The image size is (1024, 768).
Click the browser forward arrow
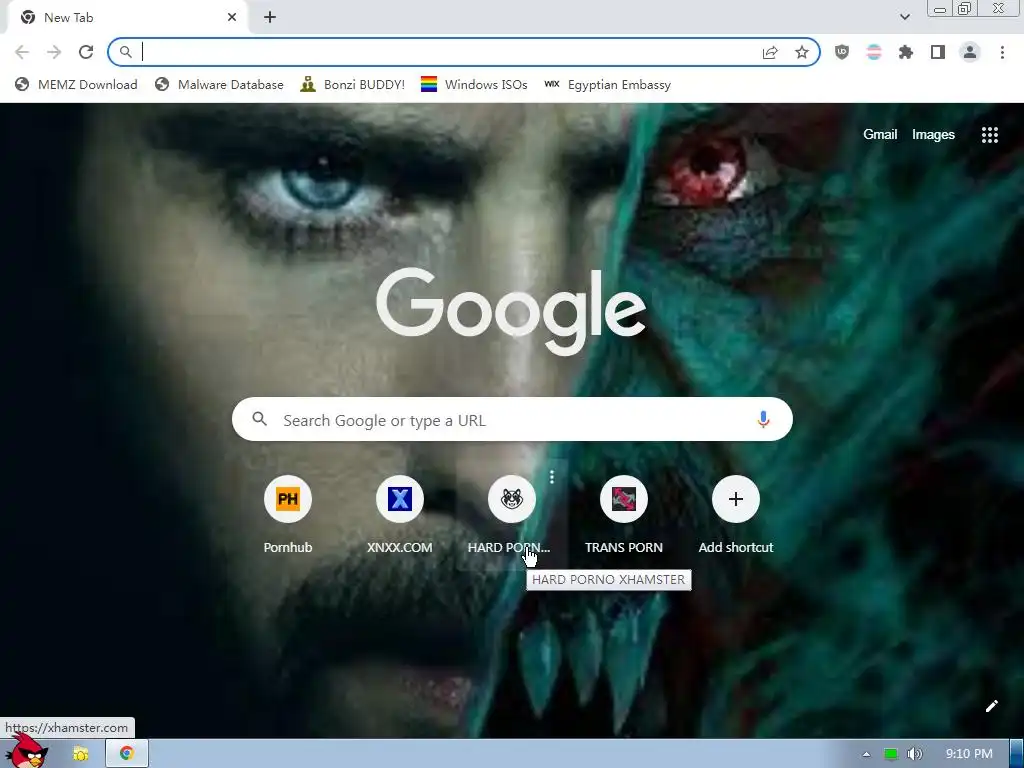tap(54, 52)
